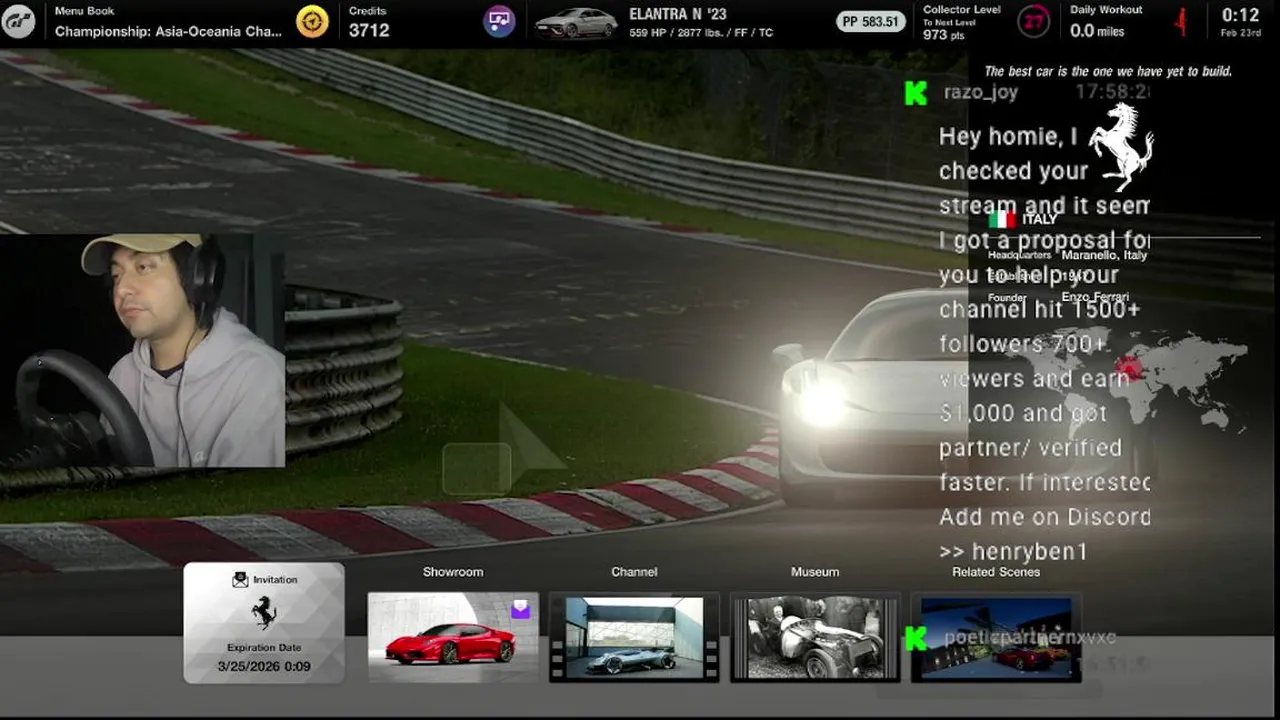Open the Menu Book Asia-Oceania championship entry
The height and width of the screenshot is (720, 1280).
(168, 21)
